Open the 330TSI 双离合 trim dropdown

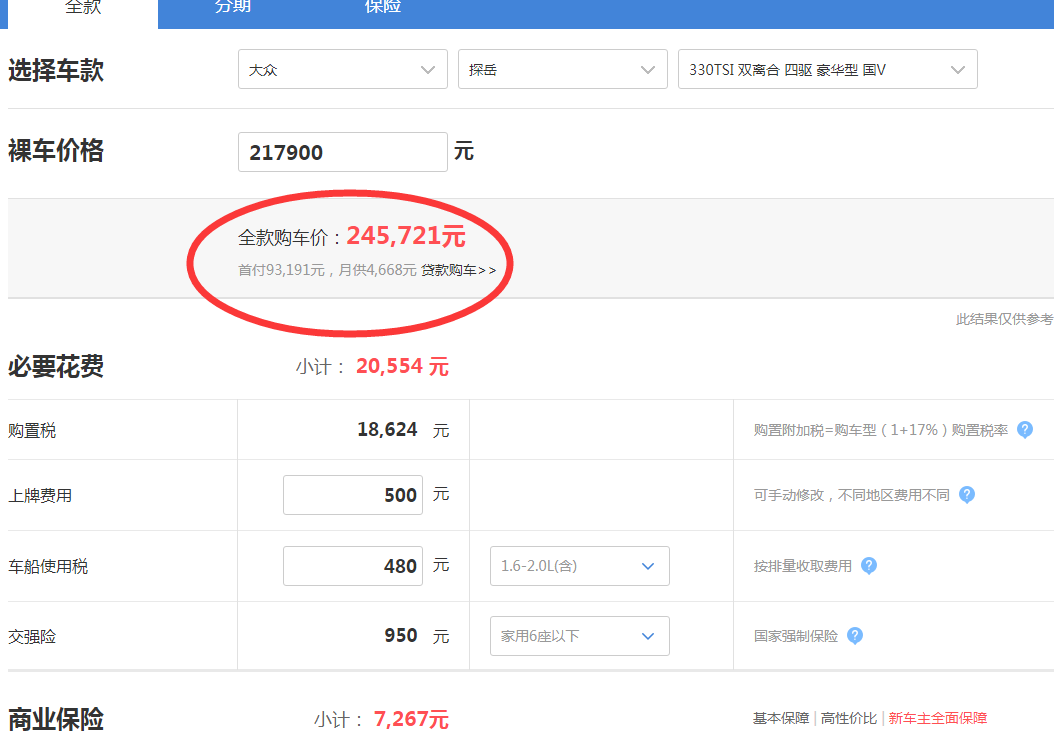[827, 69]
